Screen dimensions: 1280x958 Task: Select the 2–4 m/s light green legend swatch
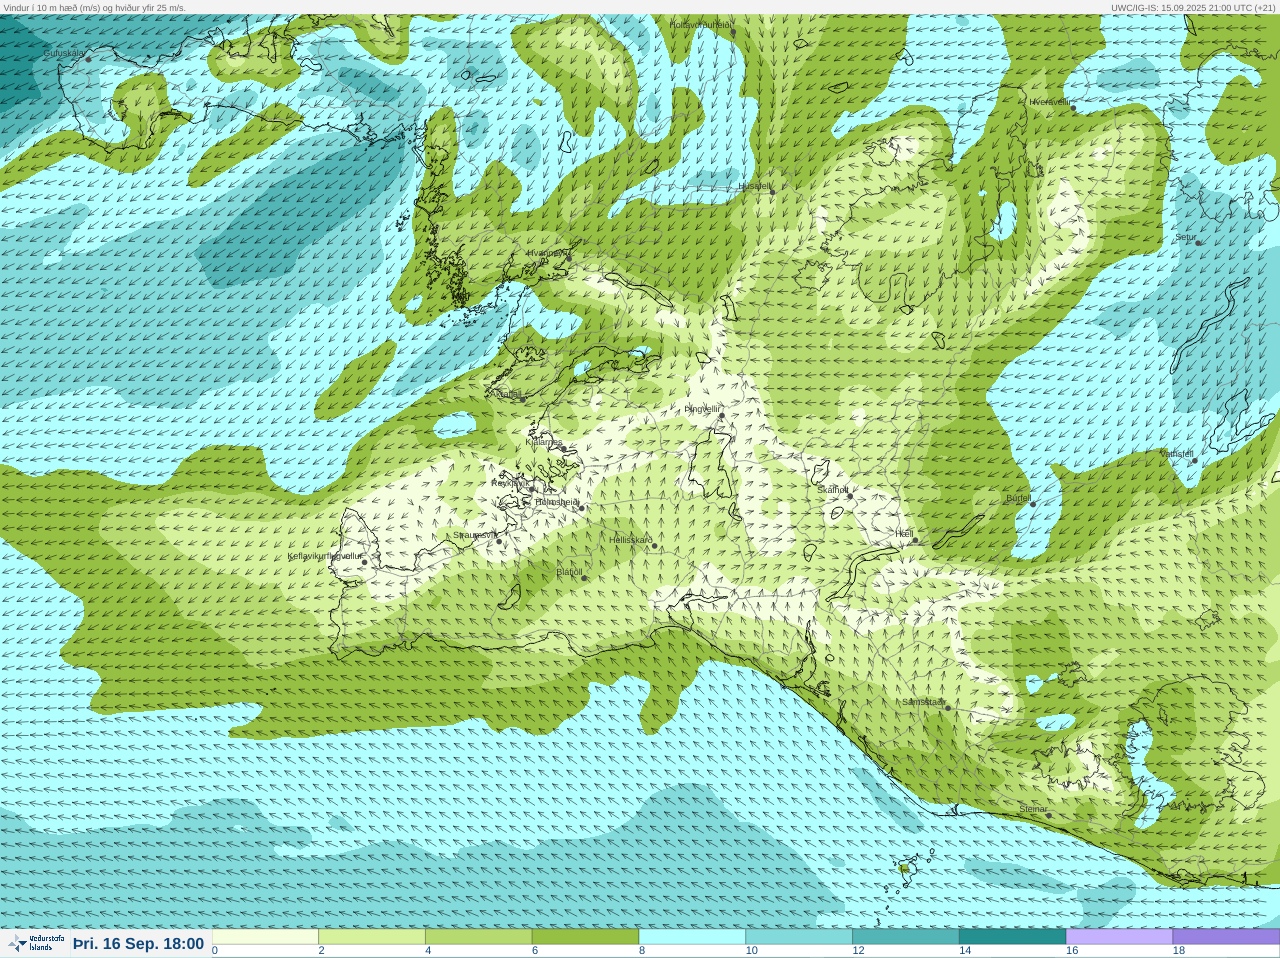pos(372,937)
